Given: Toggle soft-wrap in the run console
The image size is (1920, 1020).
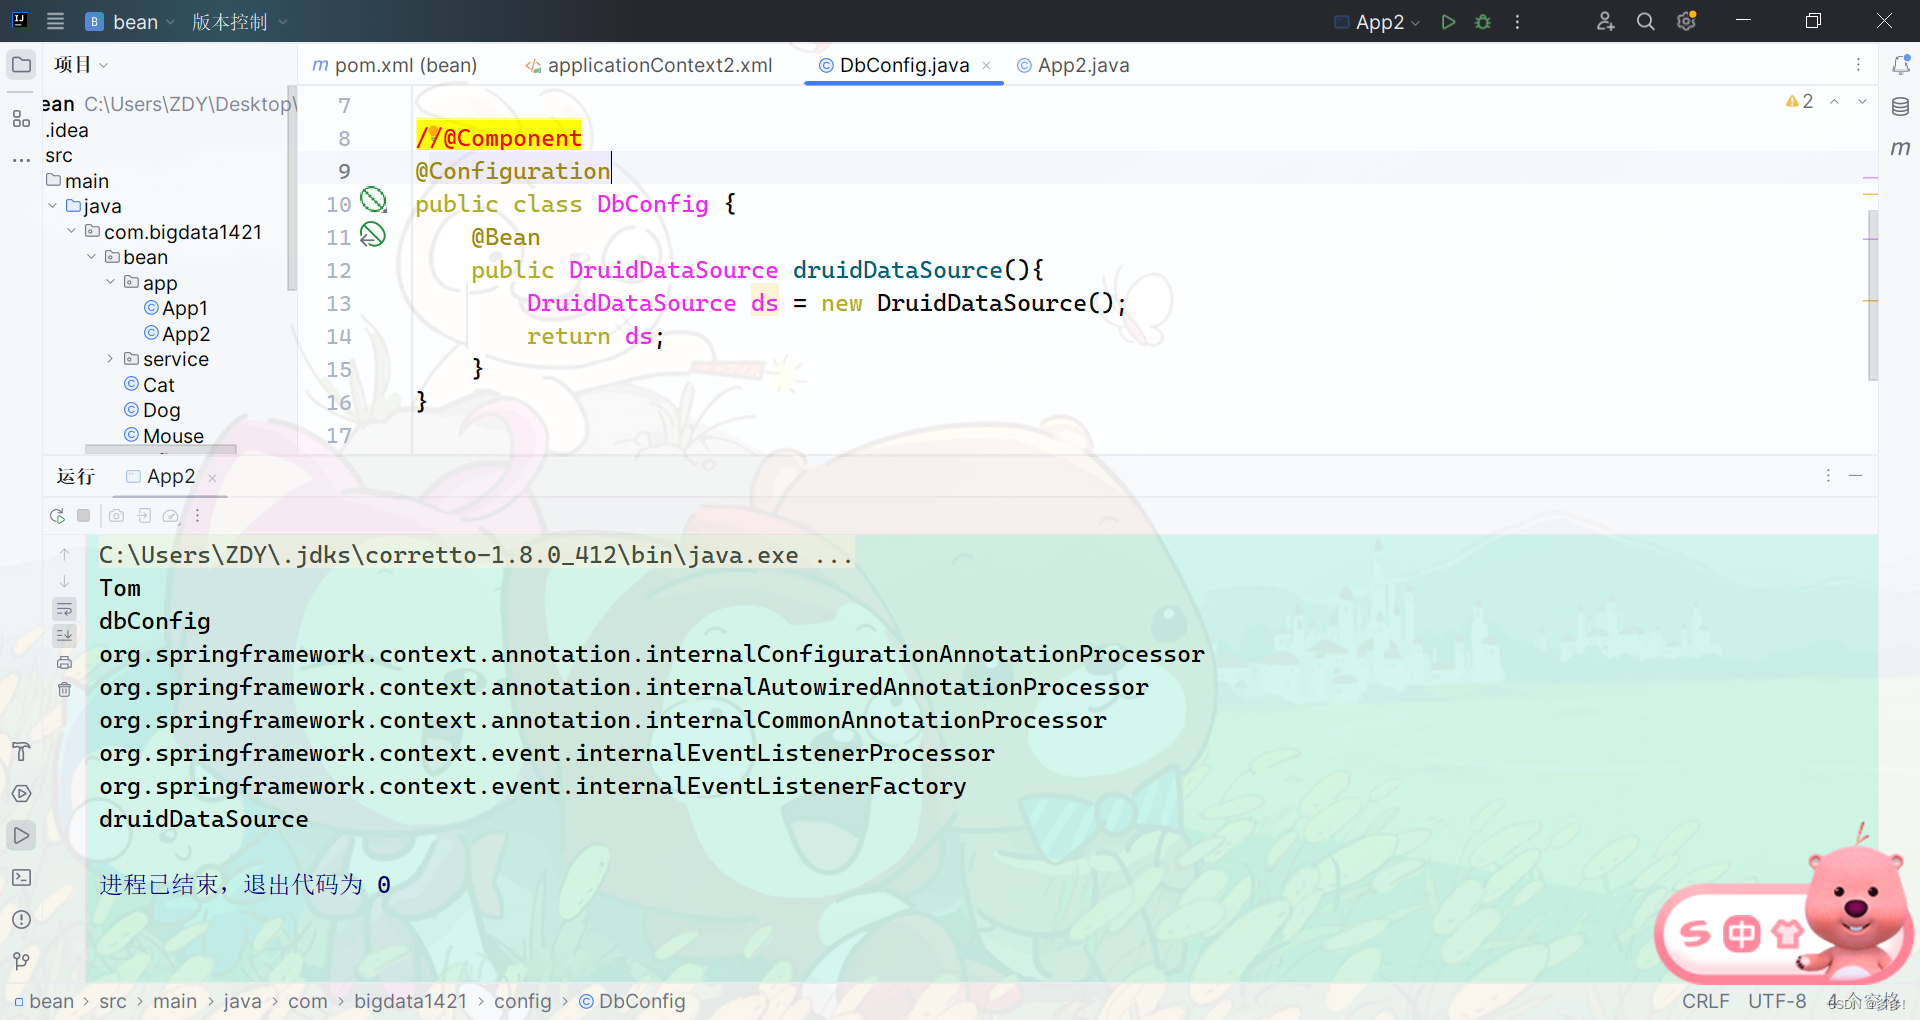Looking at the screenshot, I should 64,609.
